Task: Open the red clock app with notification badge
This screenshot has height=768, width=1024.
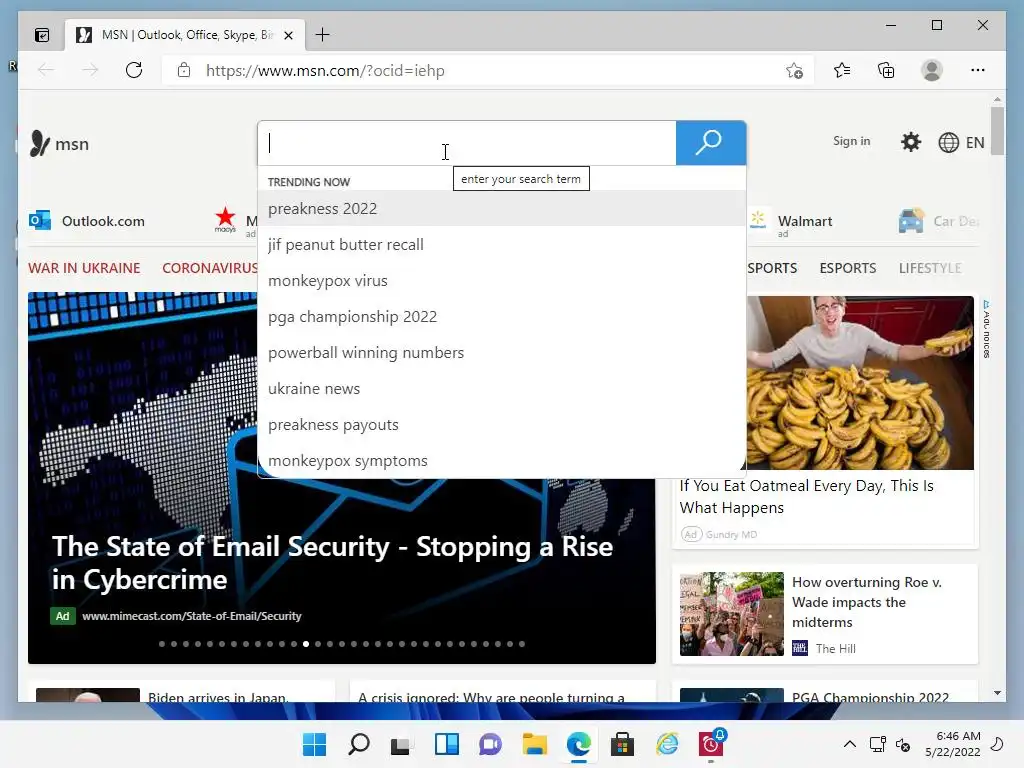Action: point(711,743)
